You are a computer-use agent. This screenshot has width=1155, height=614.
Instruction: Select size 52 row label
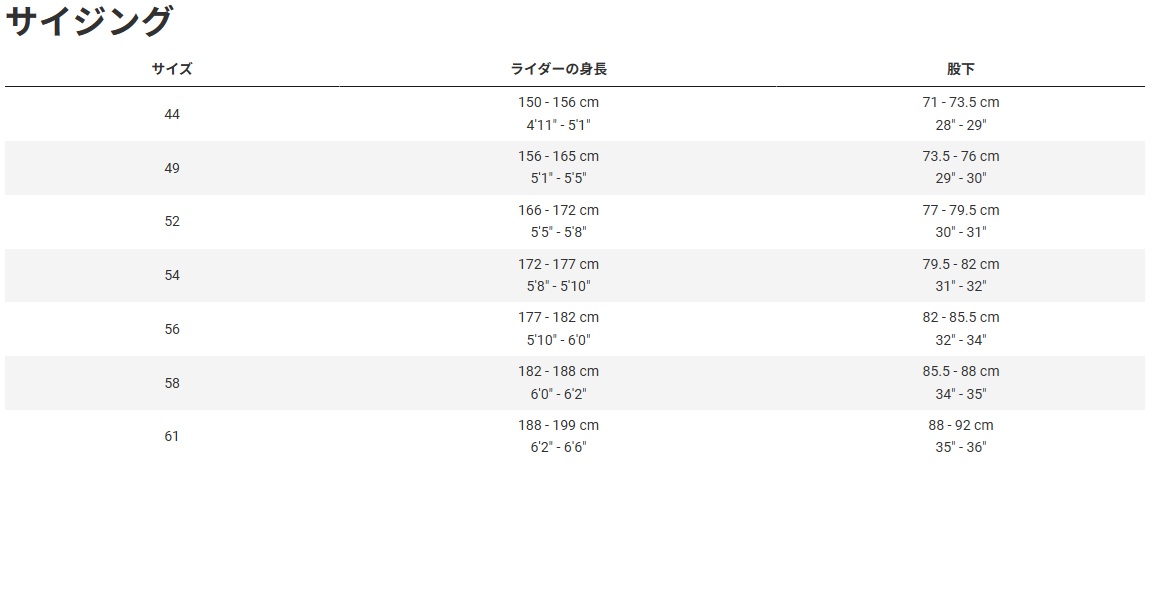pos(172,221)
